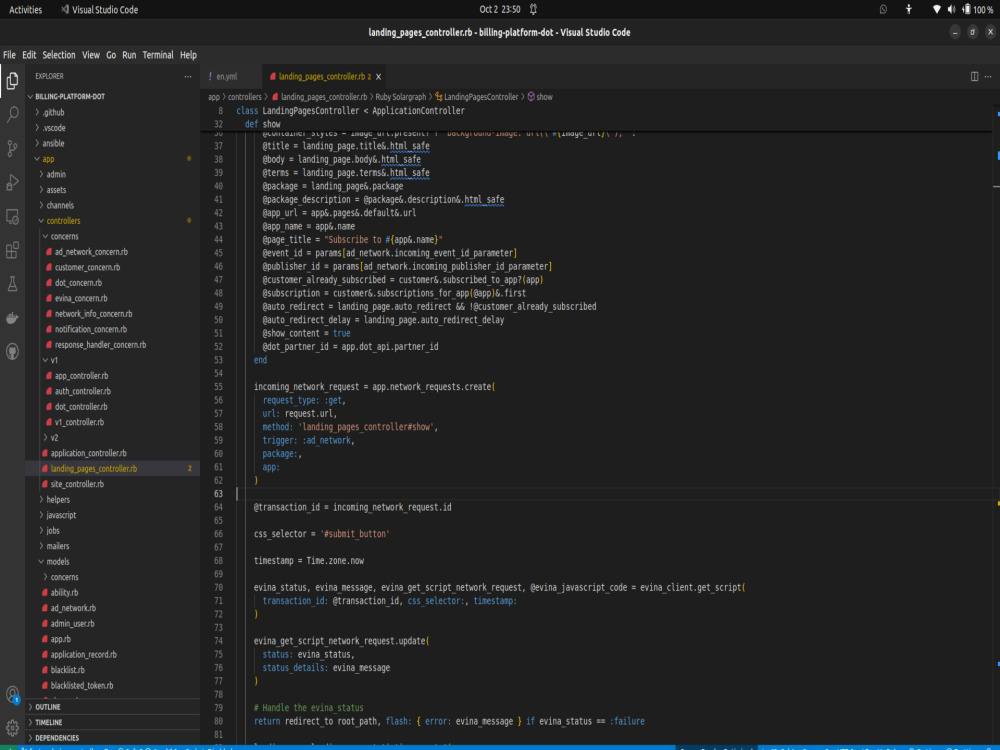Expand the admin folder
1000x750 pixels.
(112, 174)
